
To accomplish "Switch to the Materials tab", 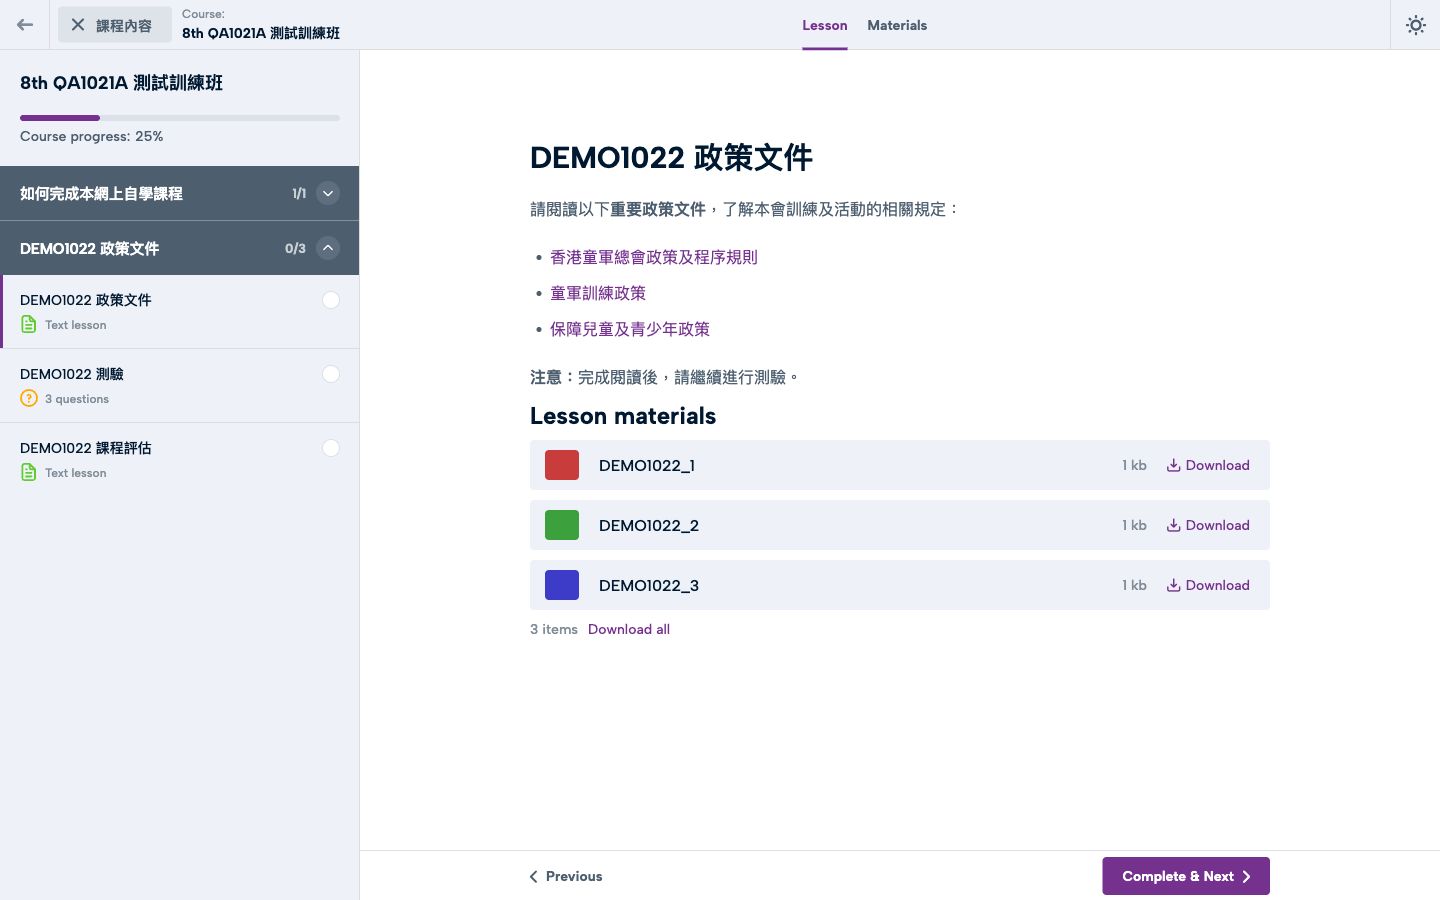I will coord(897,25).
